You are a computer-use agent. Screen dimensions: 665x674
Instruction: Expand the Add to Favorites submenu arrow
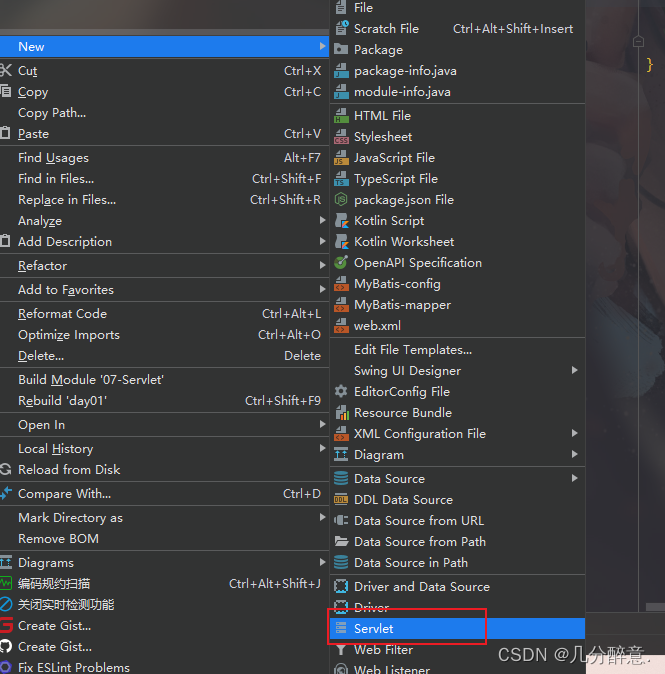click(x=322, y=289)
